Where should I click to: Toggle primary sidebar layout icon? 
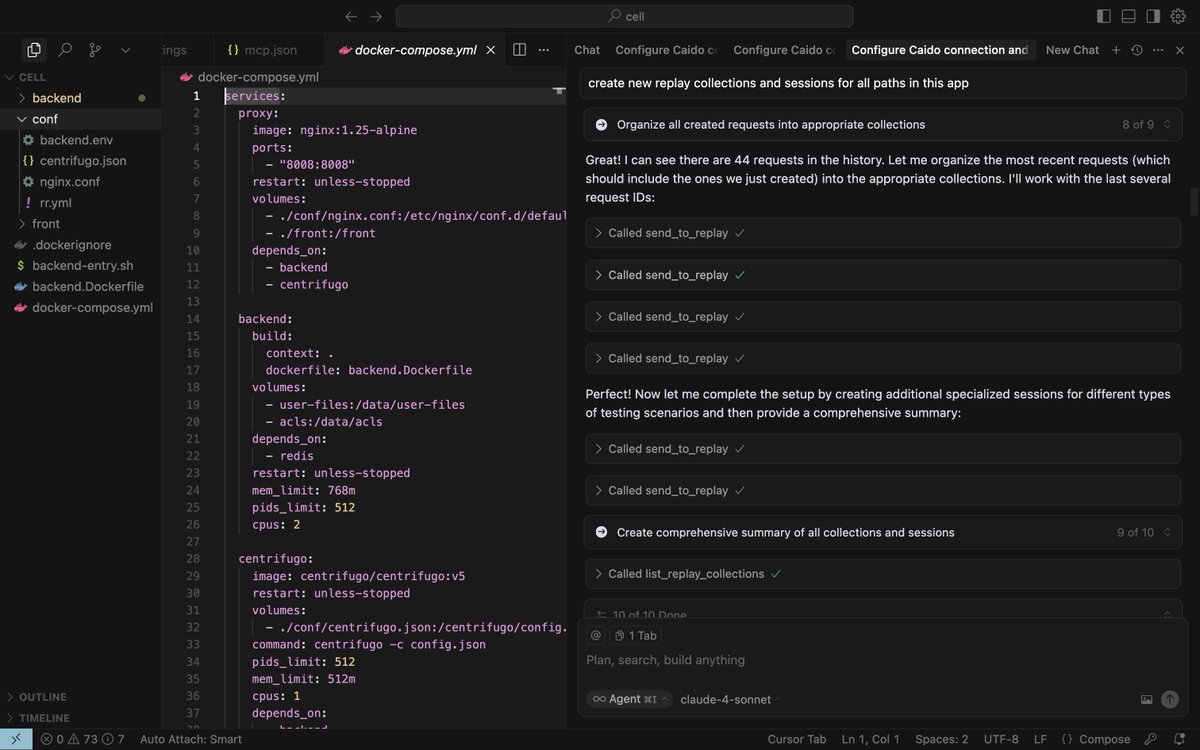click(1104, 16)
